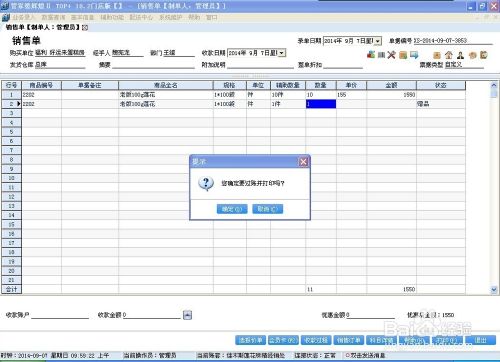
Task: Click product code '2202' in row 2
Action: click(x=41, y=104)
